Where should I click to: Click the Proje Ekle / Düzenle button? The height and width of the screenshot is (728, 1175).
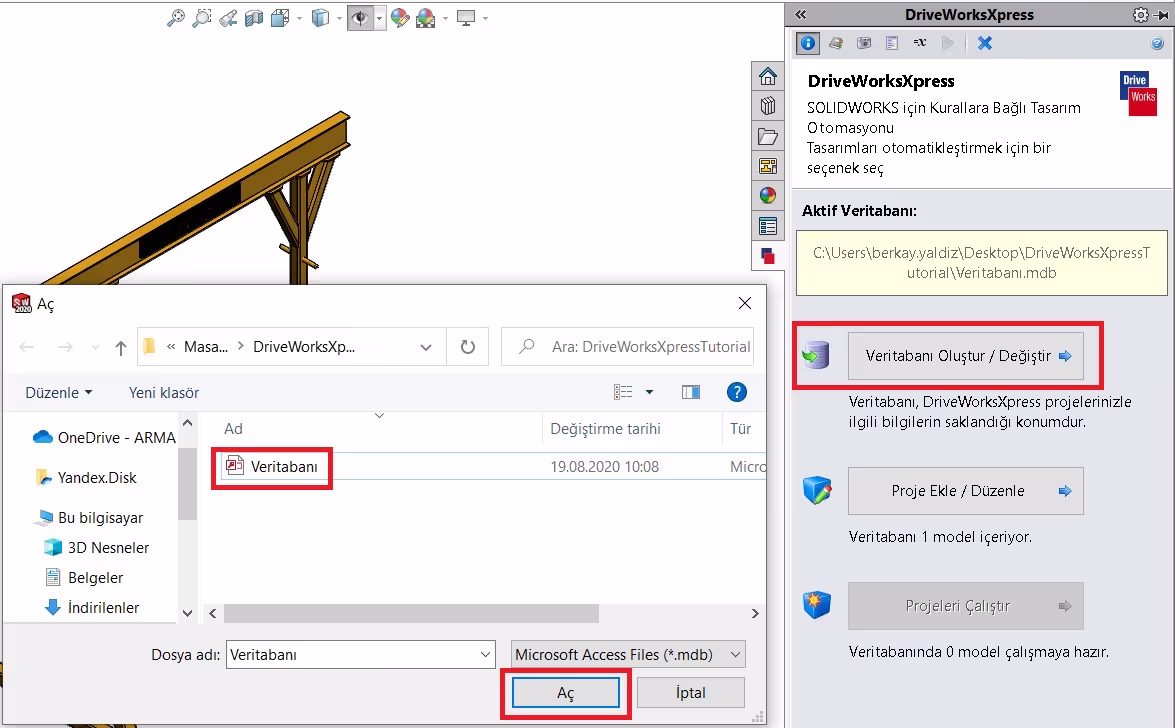click(x=966, y=490)
